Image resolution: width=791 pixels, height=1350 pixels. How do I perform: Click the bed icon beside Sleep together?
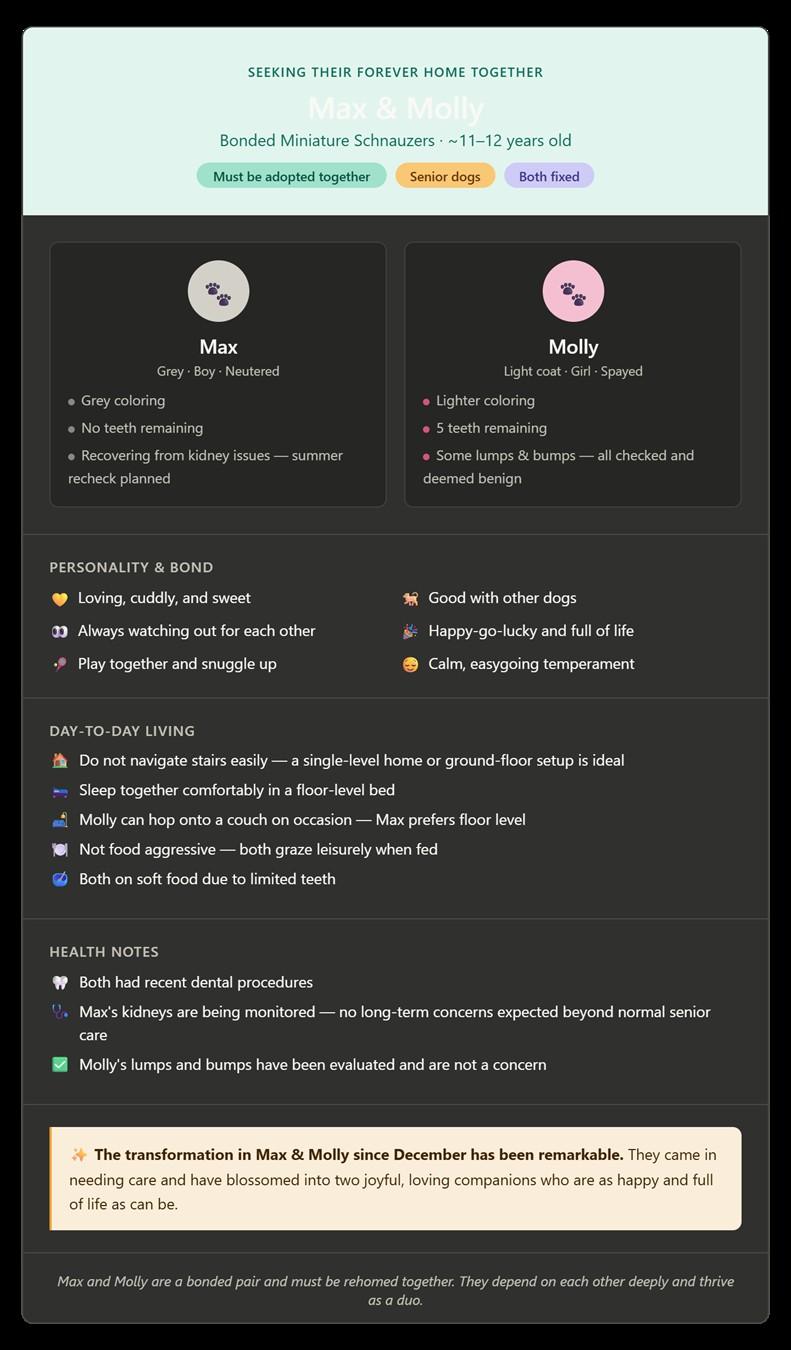(60, 791)
